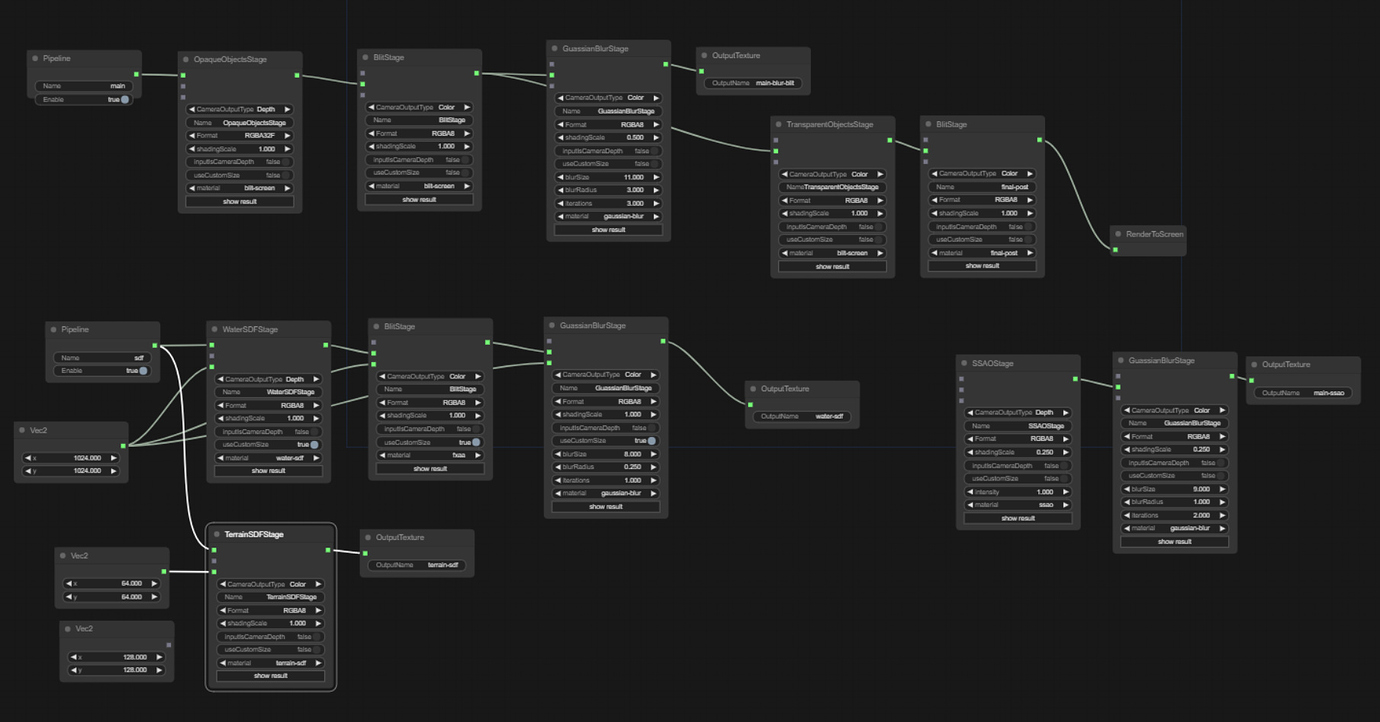Click the green output socket of WaterSDFStage
This screenshot has height=722, width=1380.
coord(328,343)
